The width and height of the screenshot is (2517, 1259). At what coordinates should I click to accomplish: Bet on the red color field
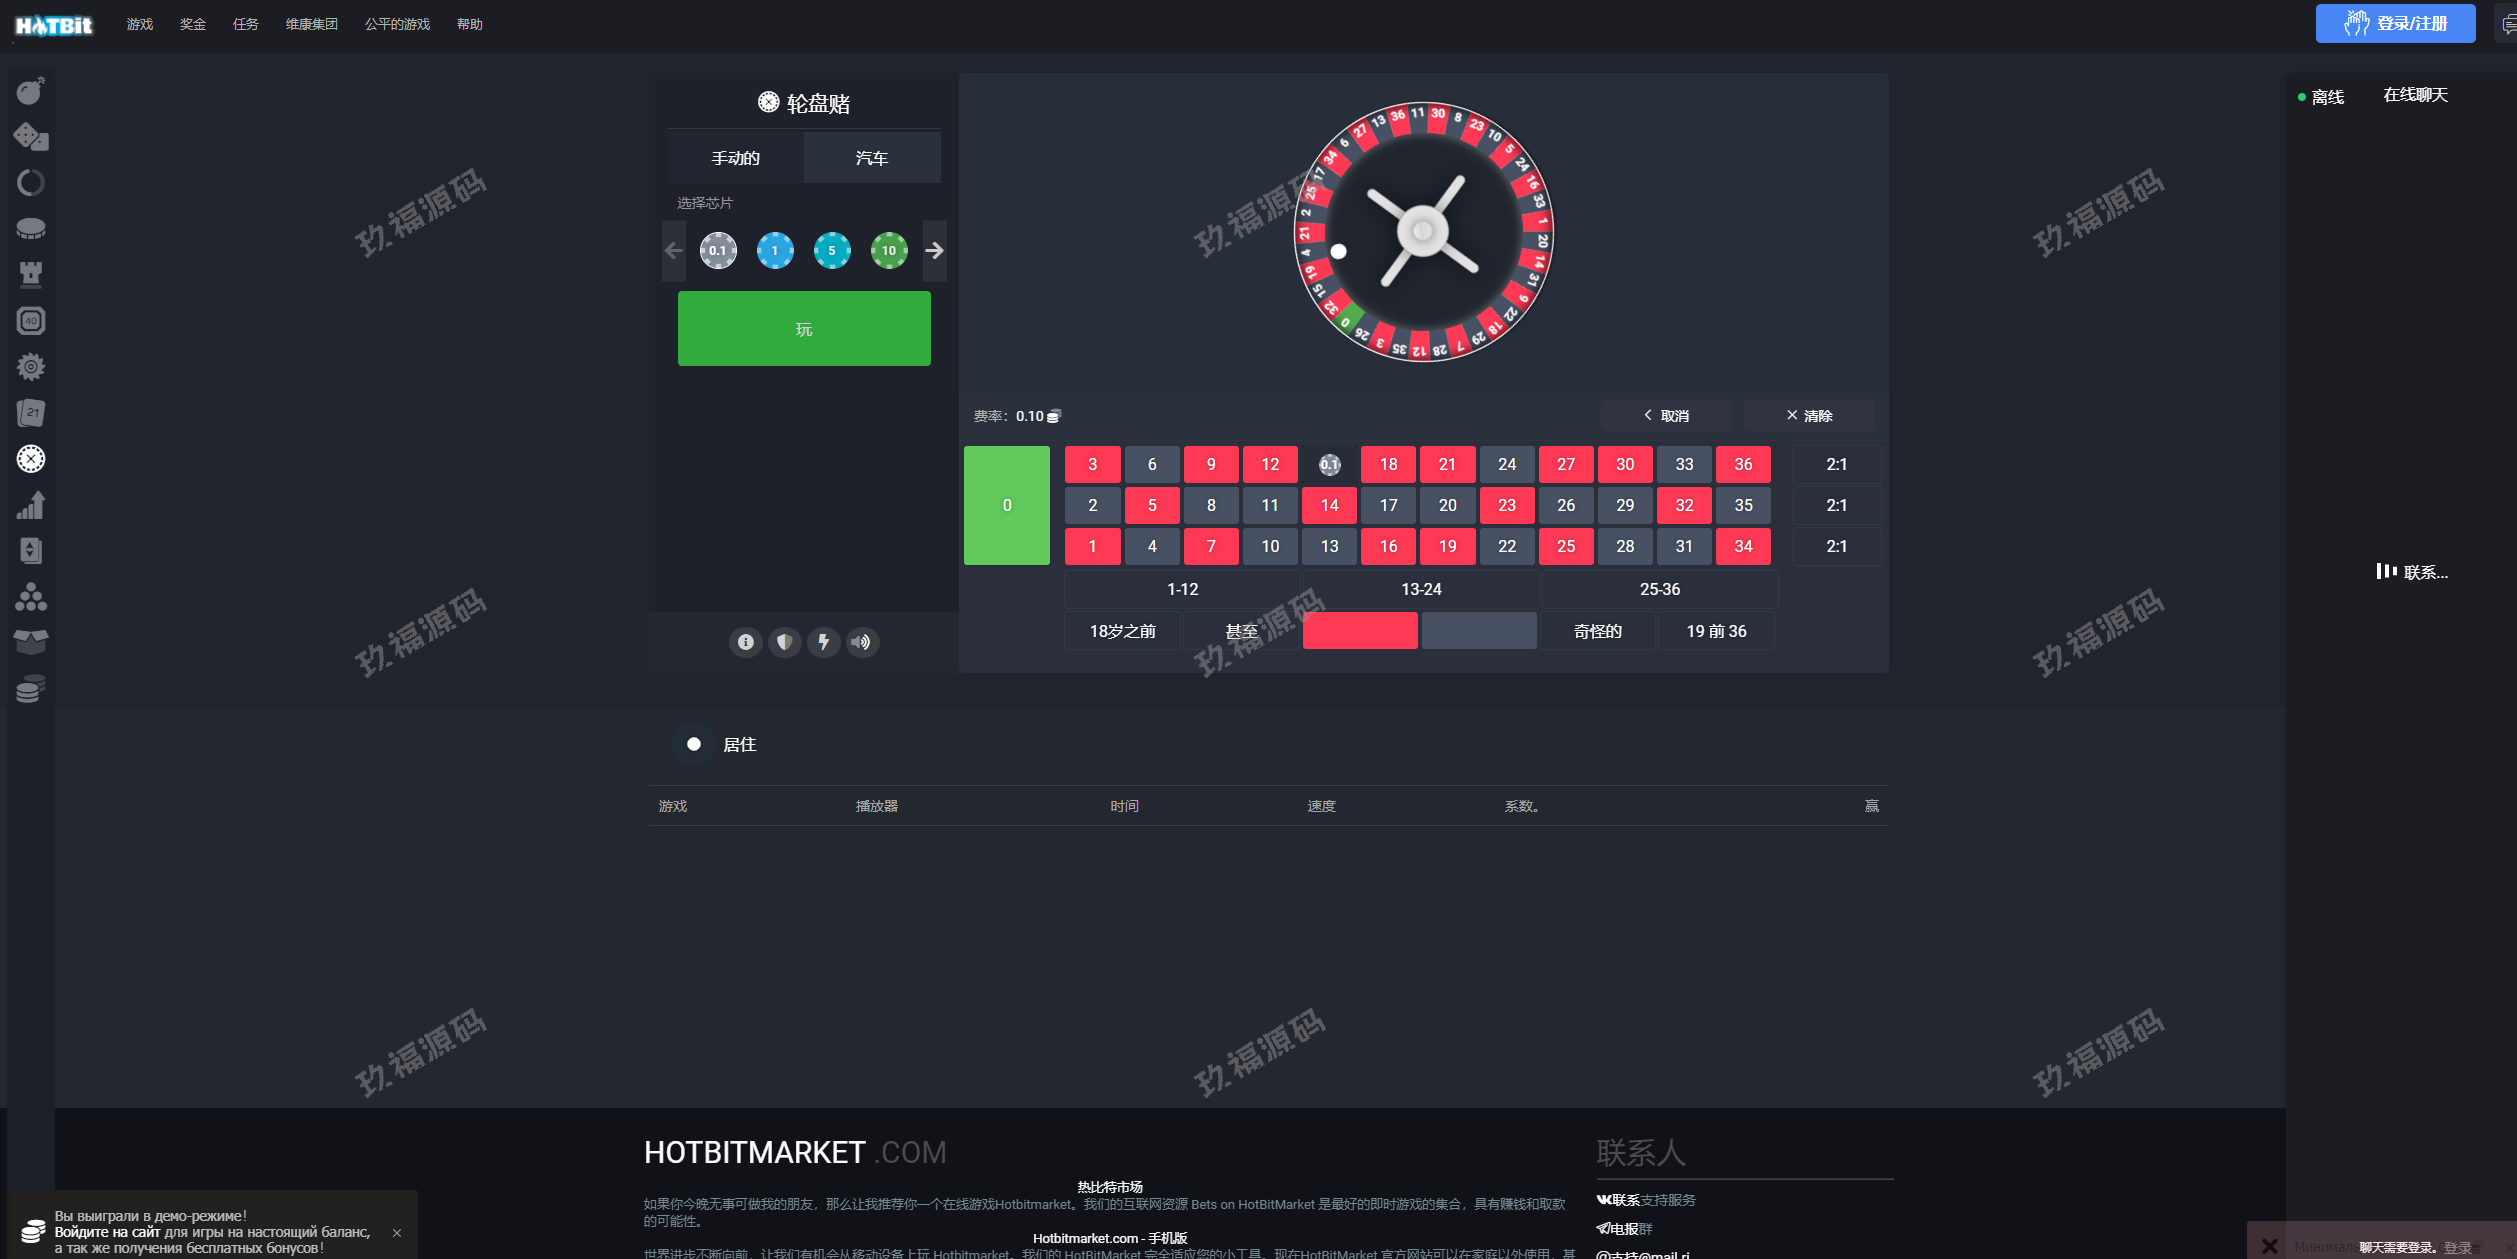[x=1359, y=631]
